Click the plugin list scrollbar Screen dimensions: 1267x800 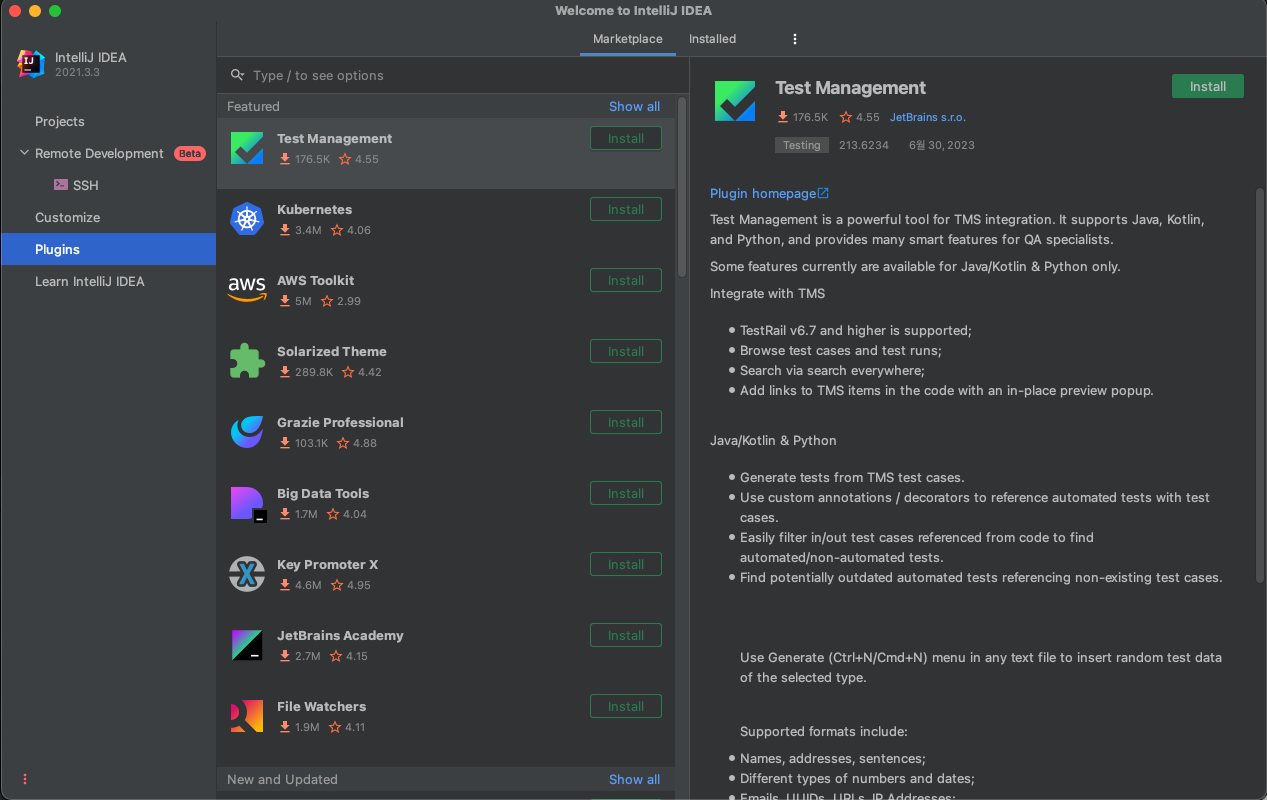(x=682, y=186)
